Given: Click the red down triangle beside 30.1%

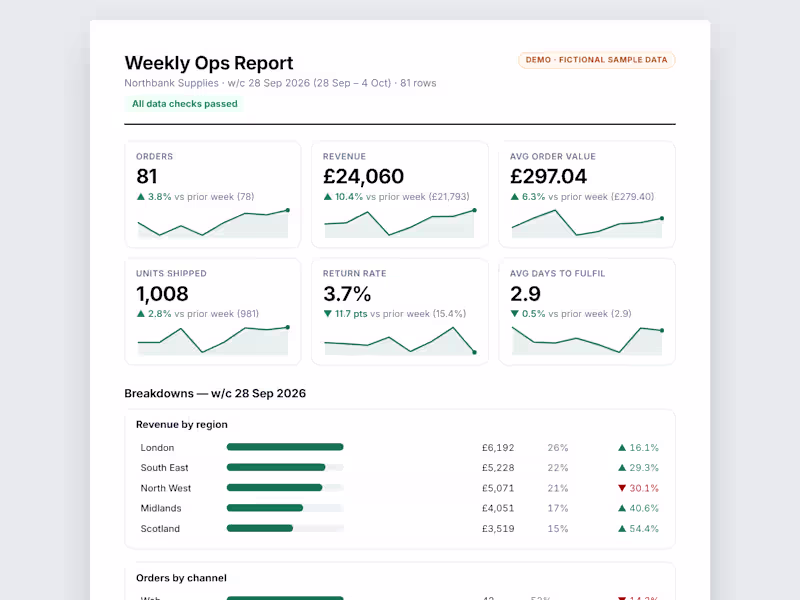Looking at the screenshot, I should [x=622, y=488].
